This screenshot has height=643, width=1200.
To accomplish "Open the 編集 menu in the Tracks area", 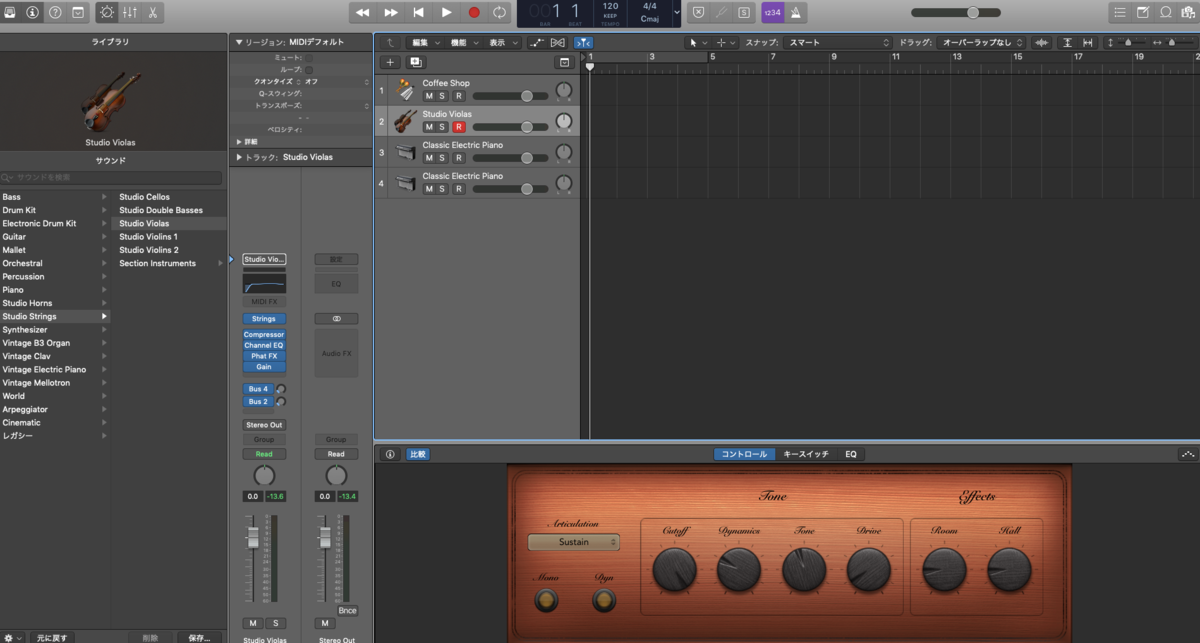I will [x=426, y=43].
